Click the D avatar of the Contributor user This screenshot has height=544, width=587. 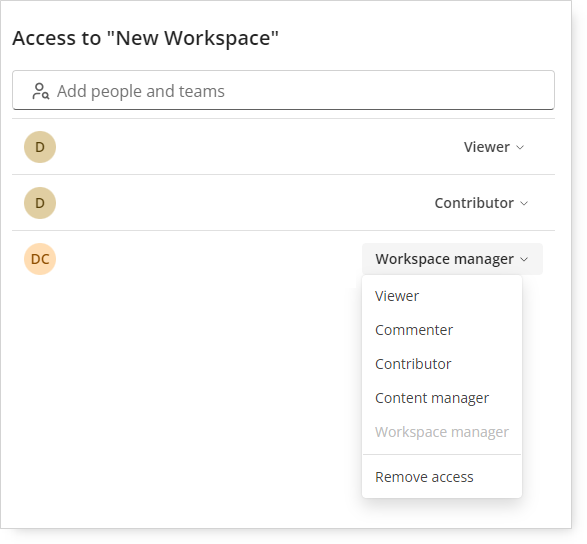[x=40, y=203]
